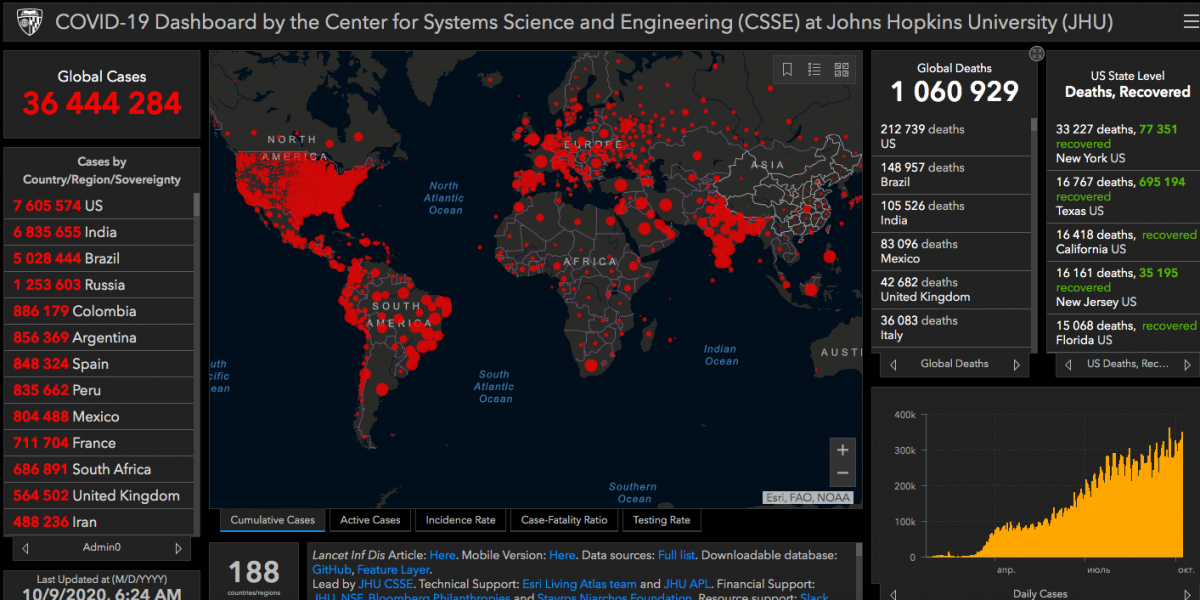Screen dimensions: 1200x600
Task: Click left arrow beside Global Deaths label
Action: 893,364
